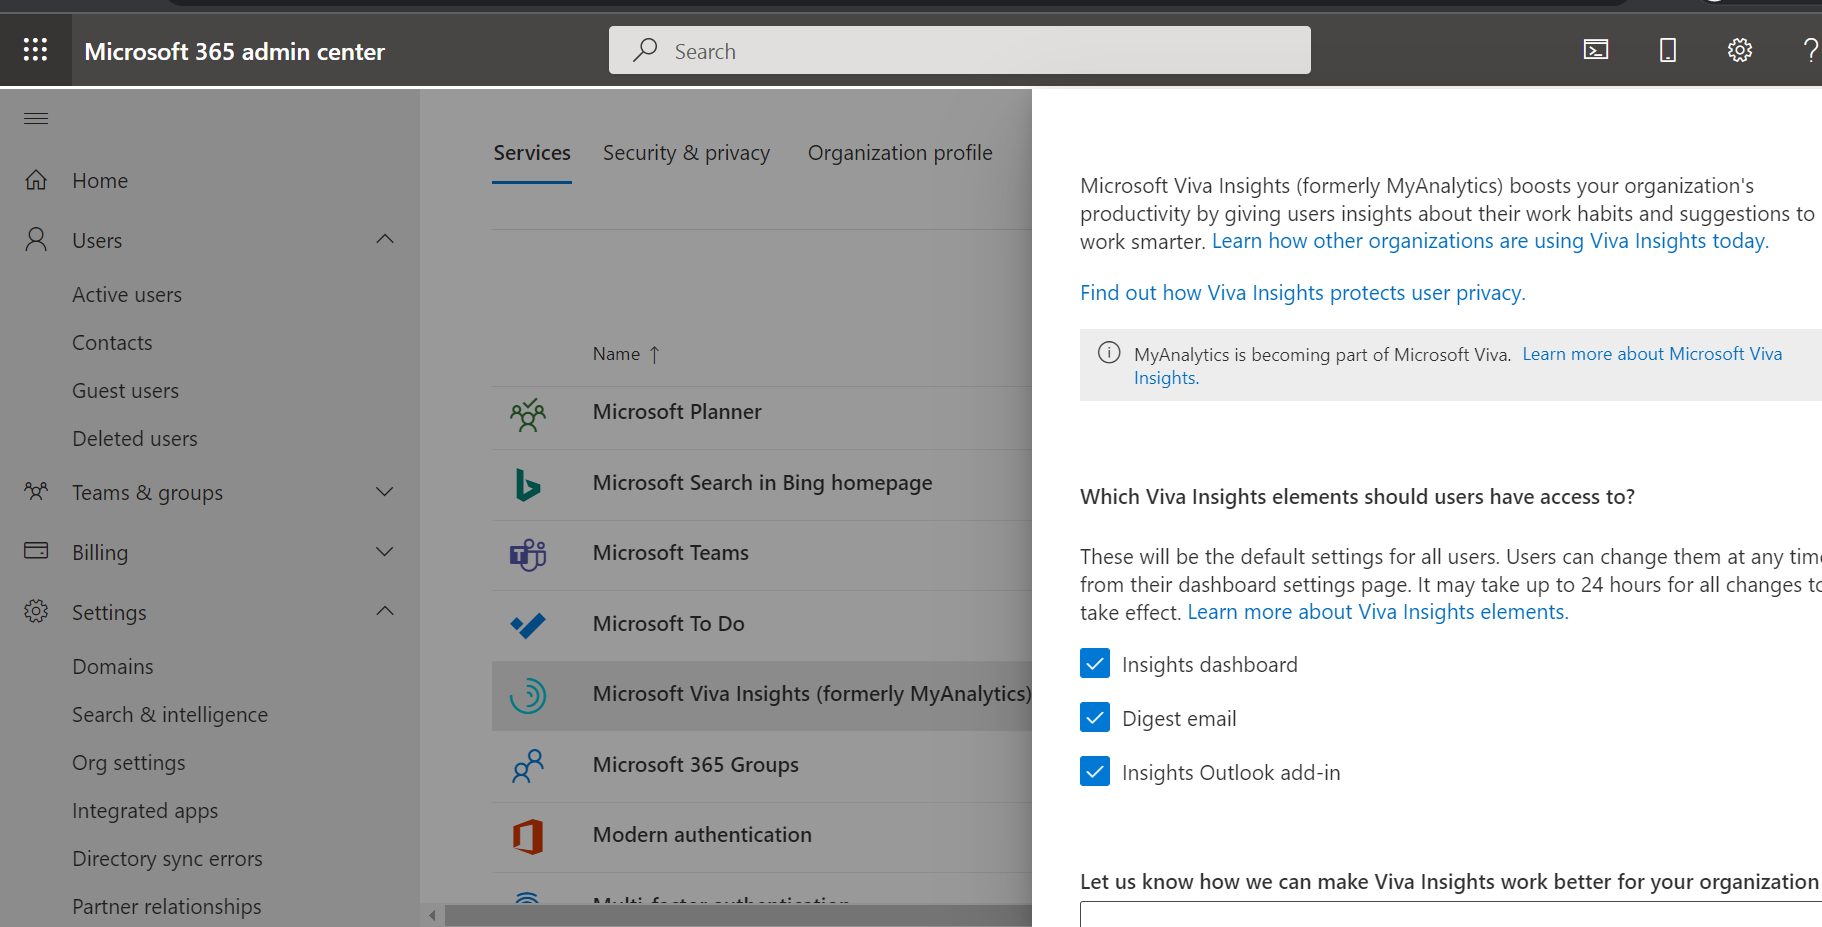Click the help question mark icon
Viewport: 1822px width, 927px height.
[x=1810, y=50]
